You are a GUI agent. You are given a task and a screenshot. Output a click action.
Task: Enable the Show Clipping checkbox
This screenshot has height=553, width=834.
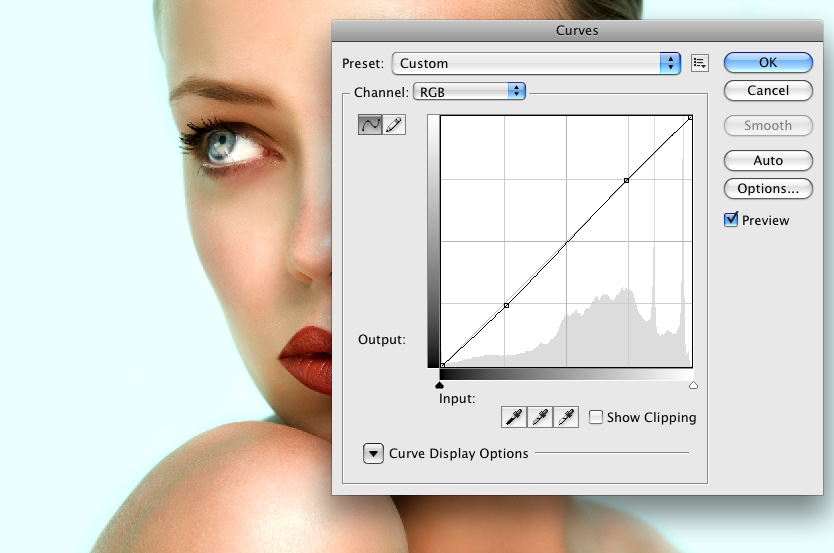[x=596, y=417]
